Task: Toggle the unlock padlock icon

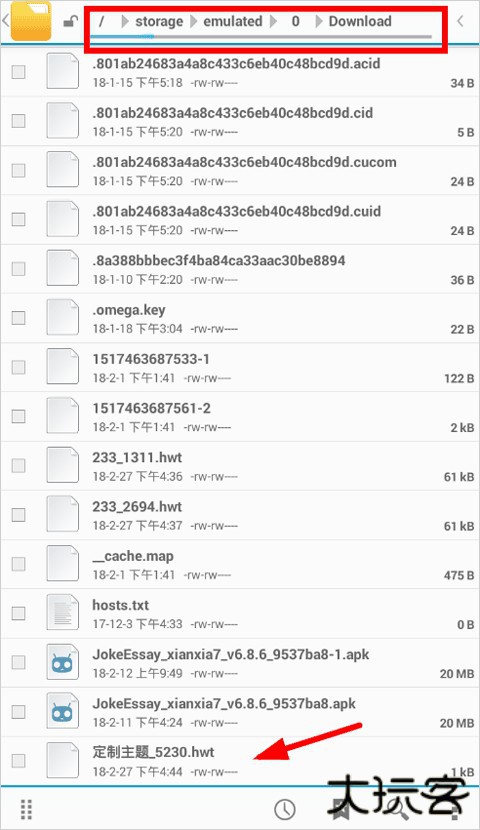Action: click(x=70, y=22)
